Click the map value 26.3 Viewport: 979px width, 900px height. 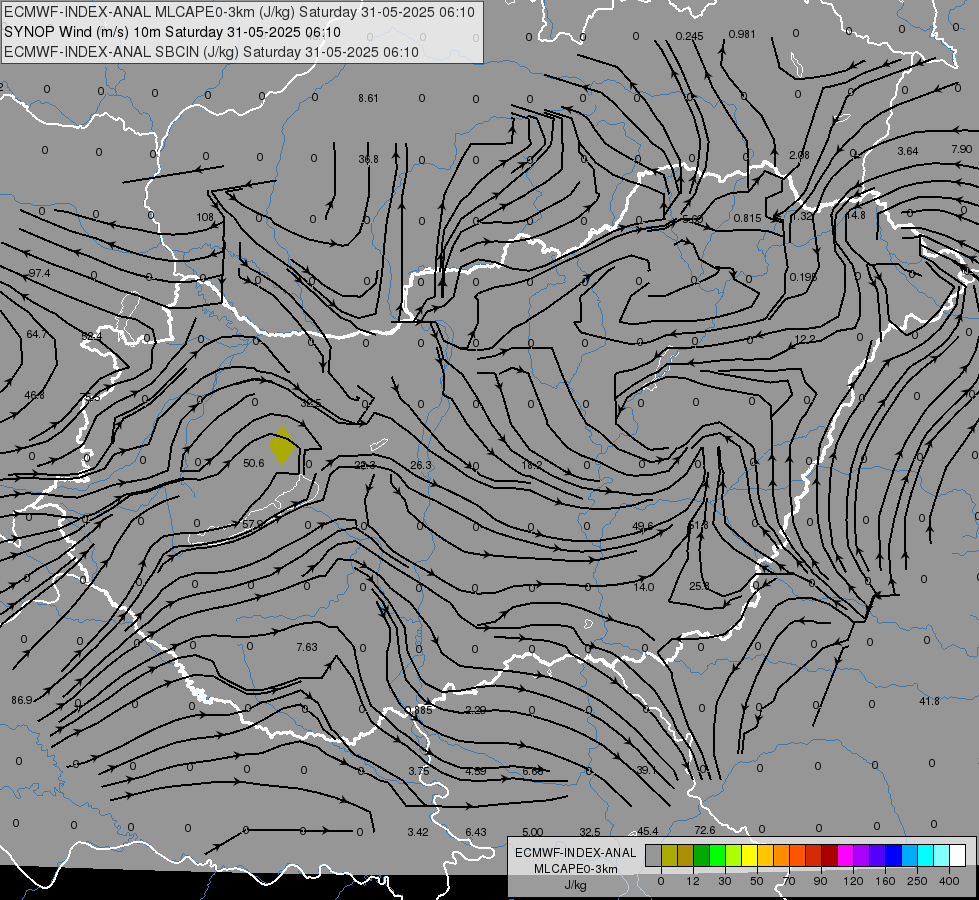[421, 465]
